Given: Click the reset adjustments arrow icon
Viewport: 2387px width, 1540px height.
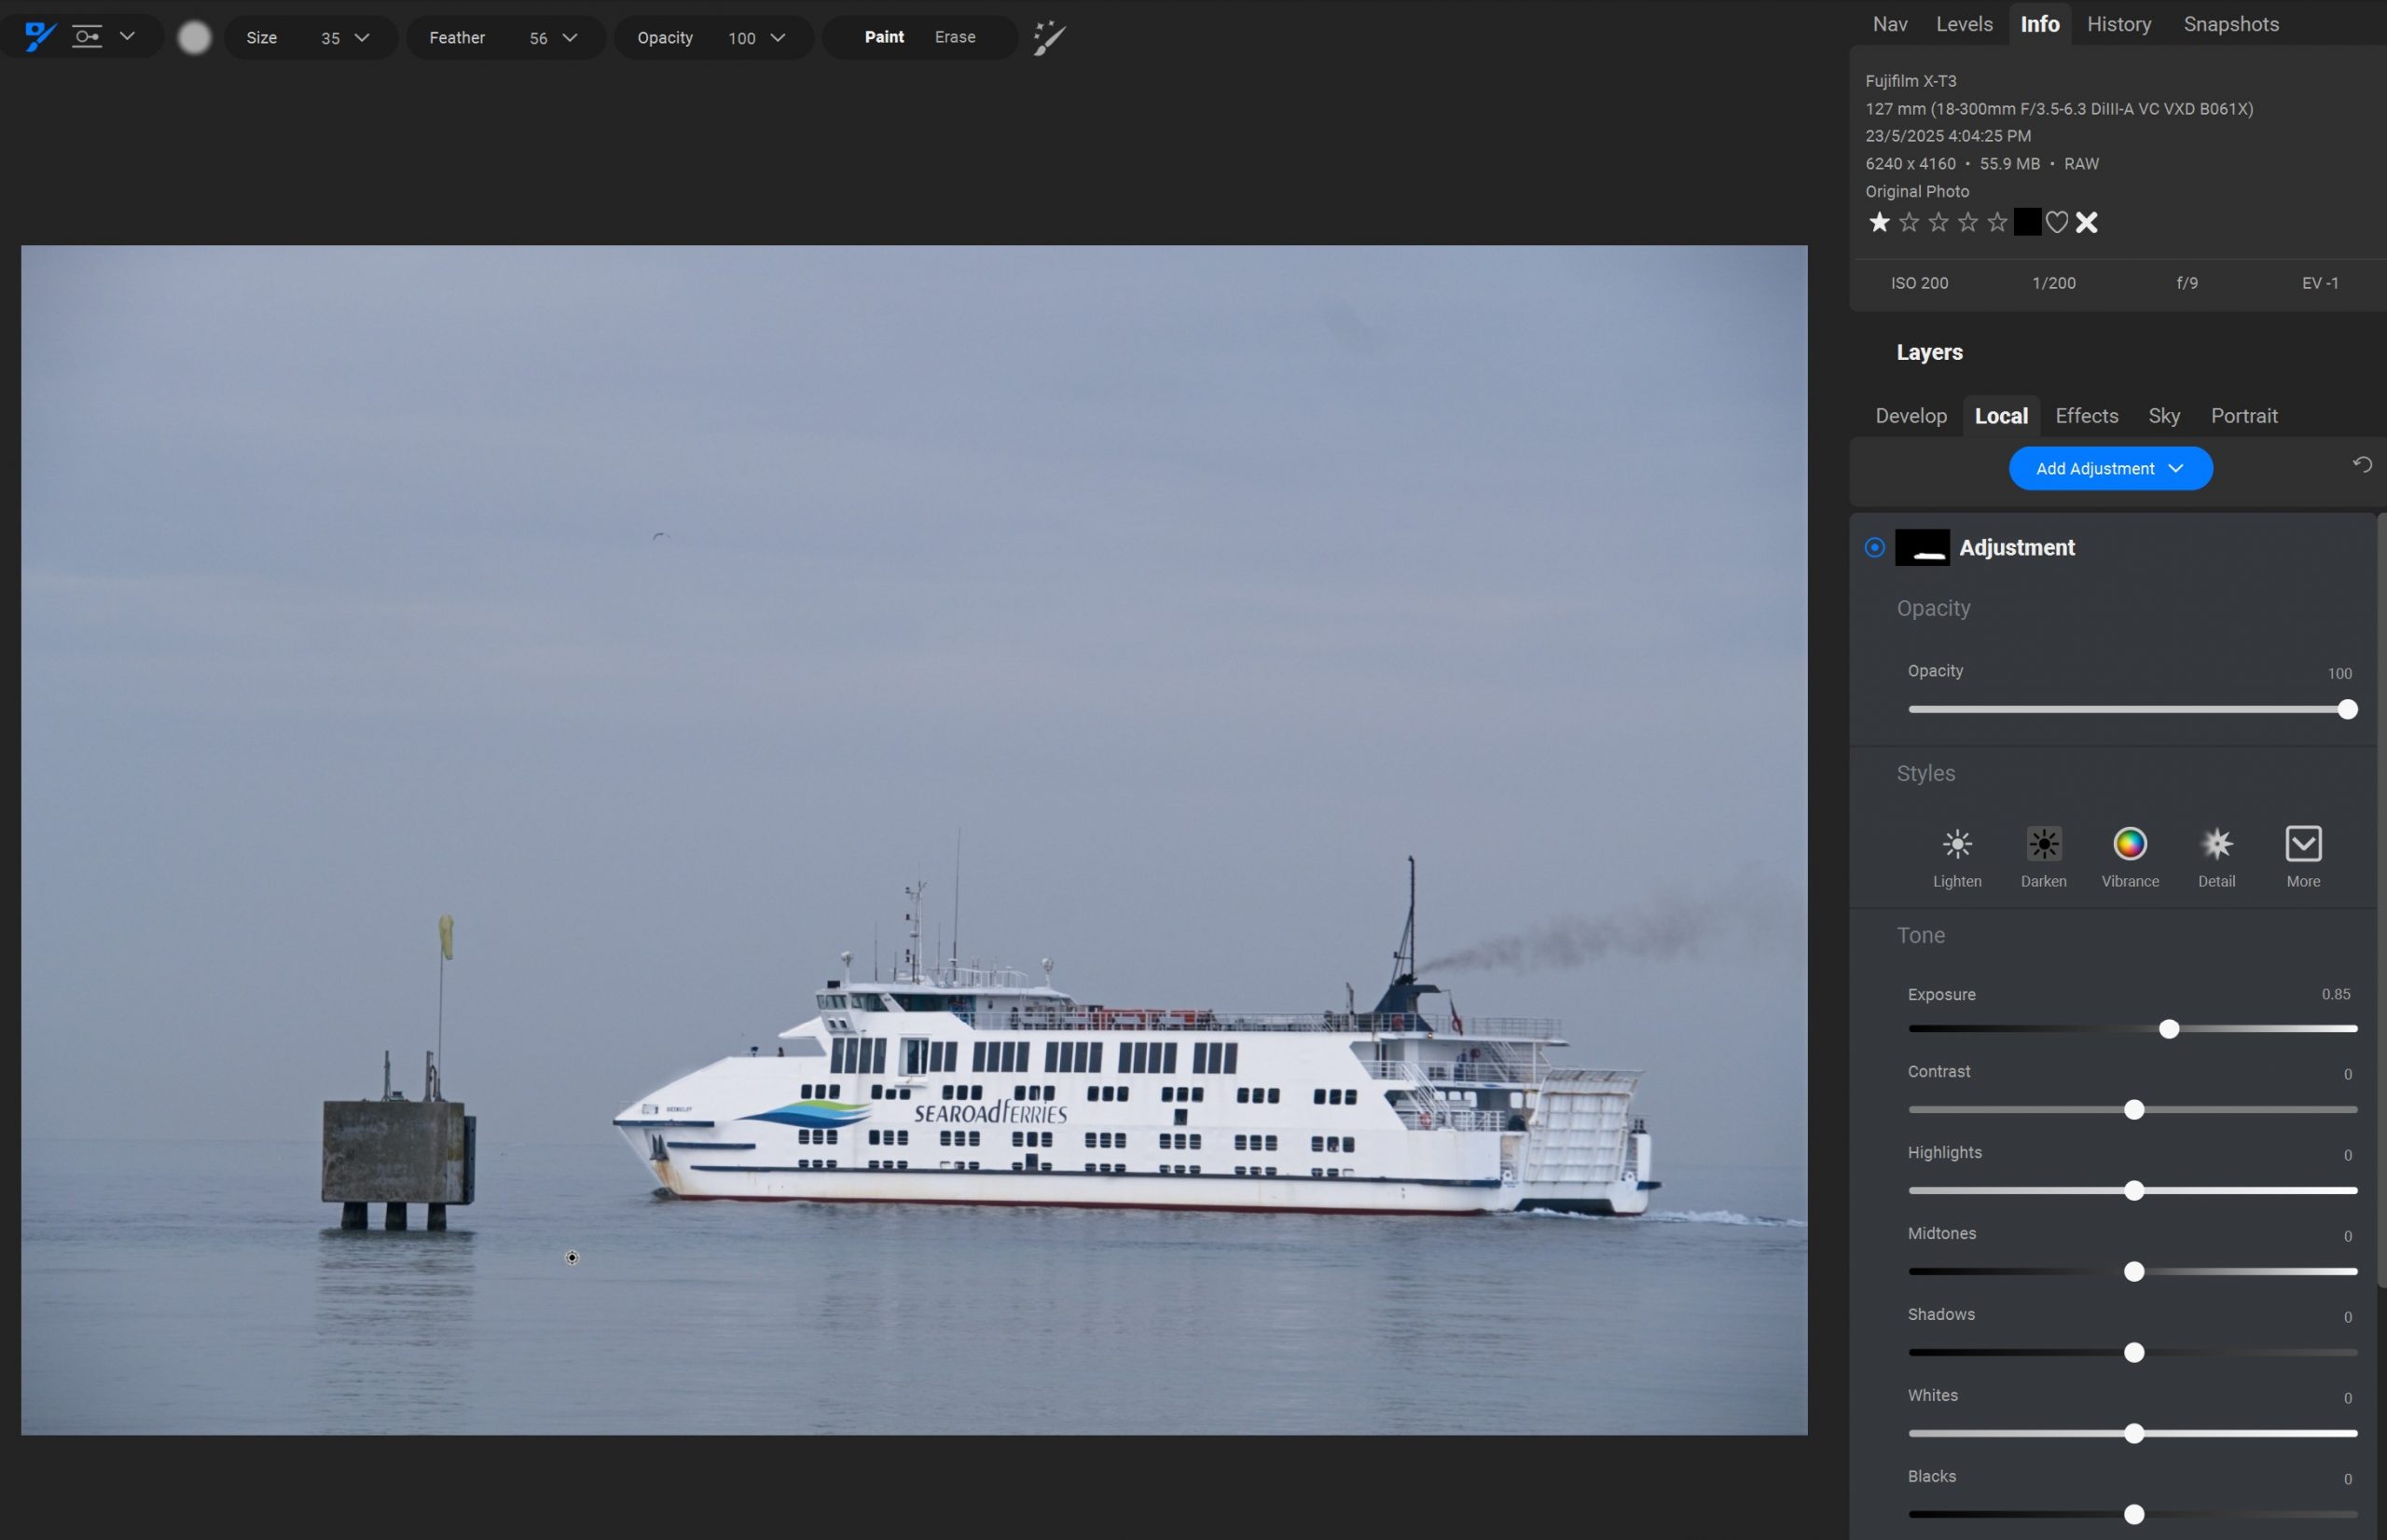Looking at the screenshot, I should click(2362, 465).
